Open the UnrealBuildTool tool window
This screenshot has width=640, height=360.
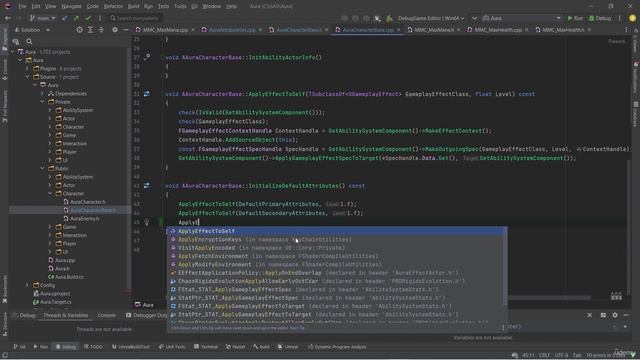click(131, 347)
